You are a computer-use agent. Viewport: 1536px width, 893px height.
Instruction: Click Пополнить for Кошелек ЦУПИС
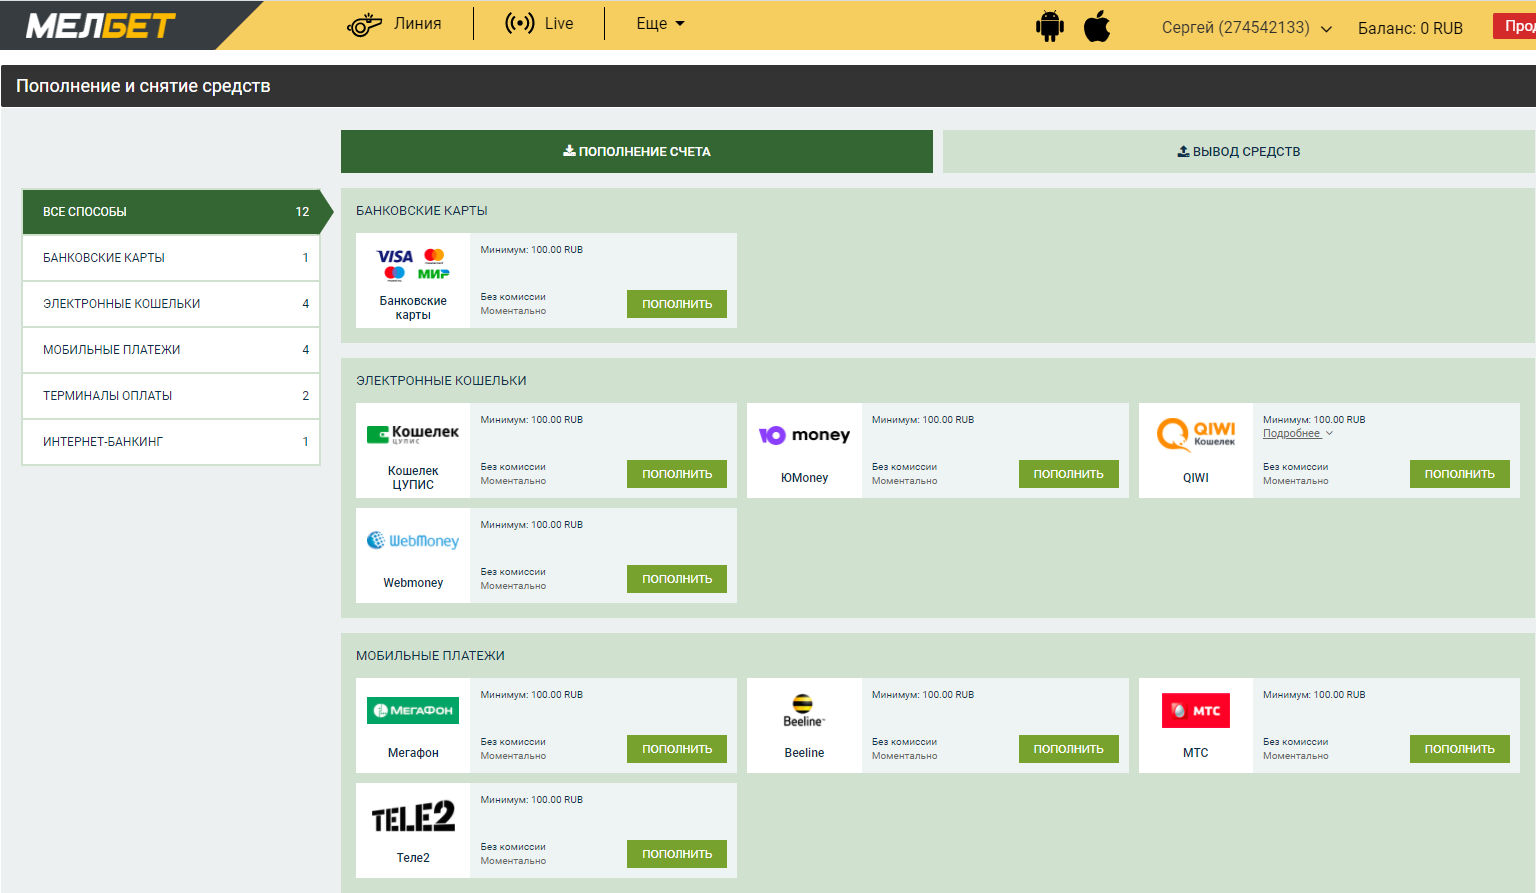[677, 474]
